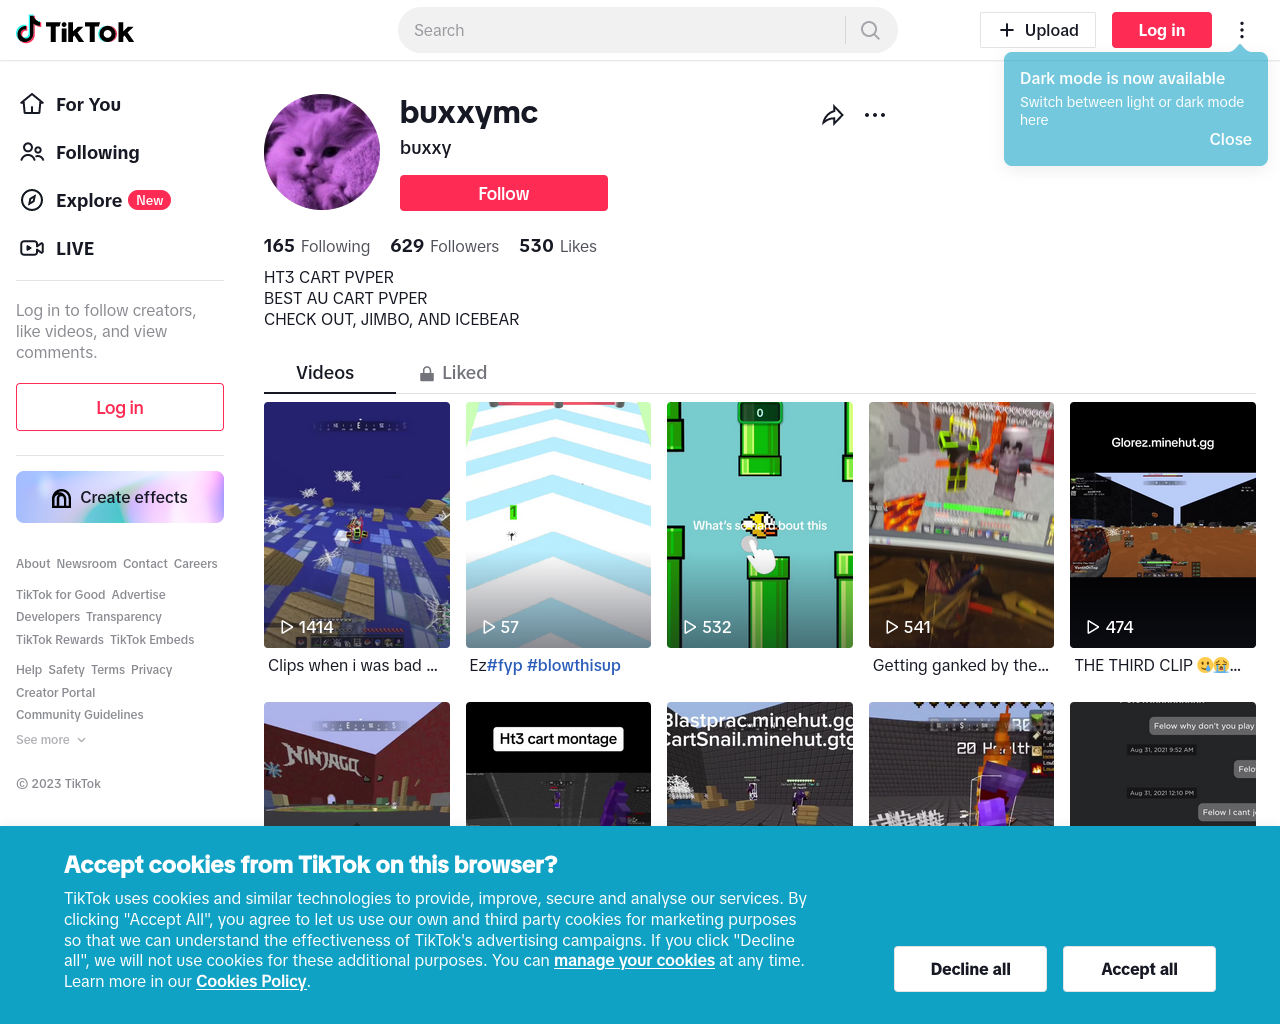Open the Help link
1280x1024 pixels.
(x=29, y=670)
